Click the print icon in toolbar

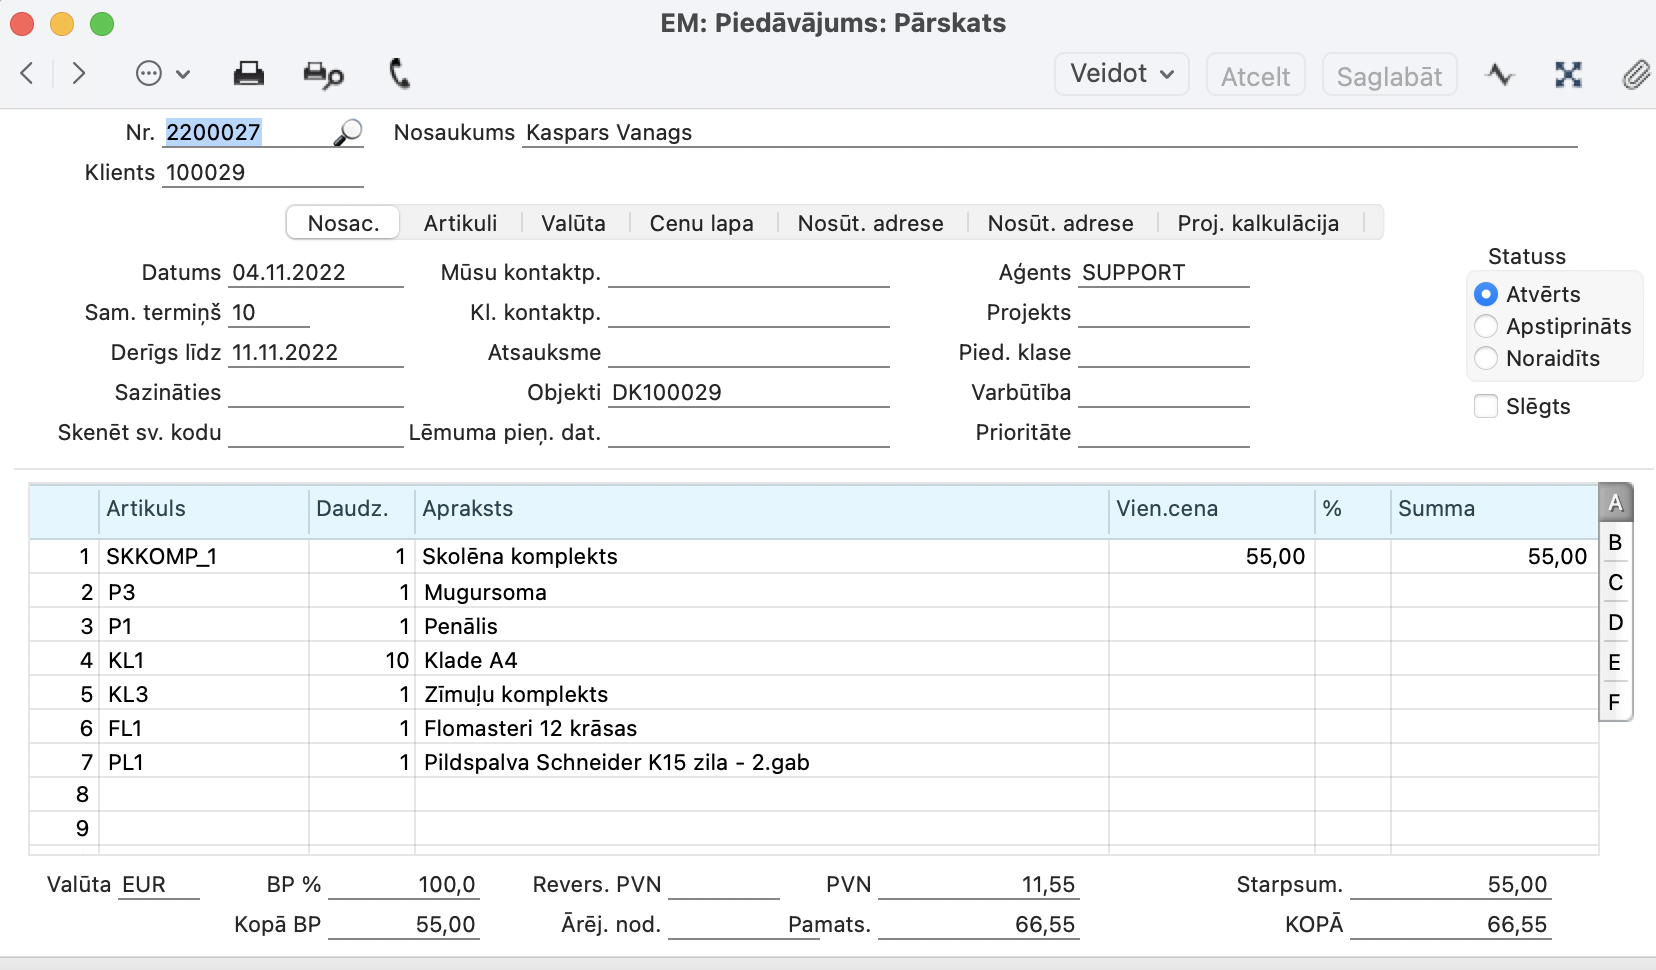coord(248,74)
